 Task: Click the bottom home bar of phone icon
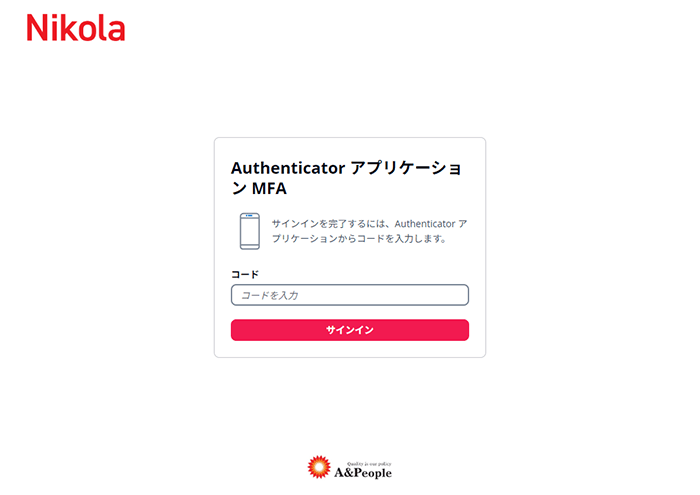point(250,246)
